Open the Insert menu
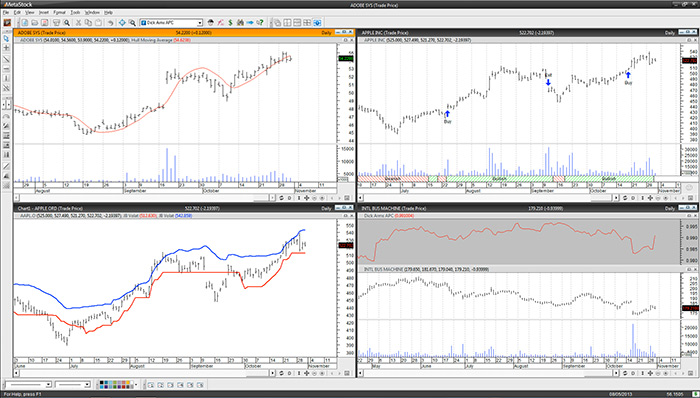 point(44,12)
